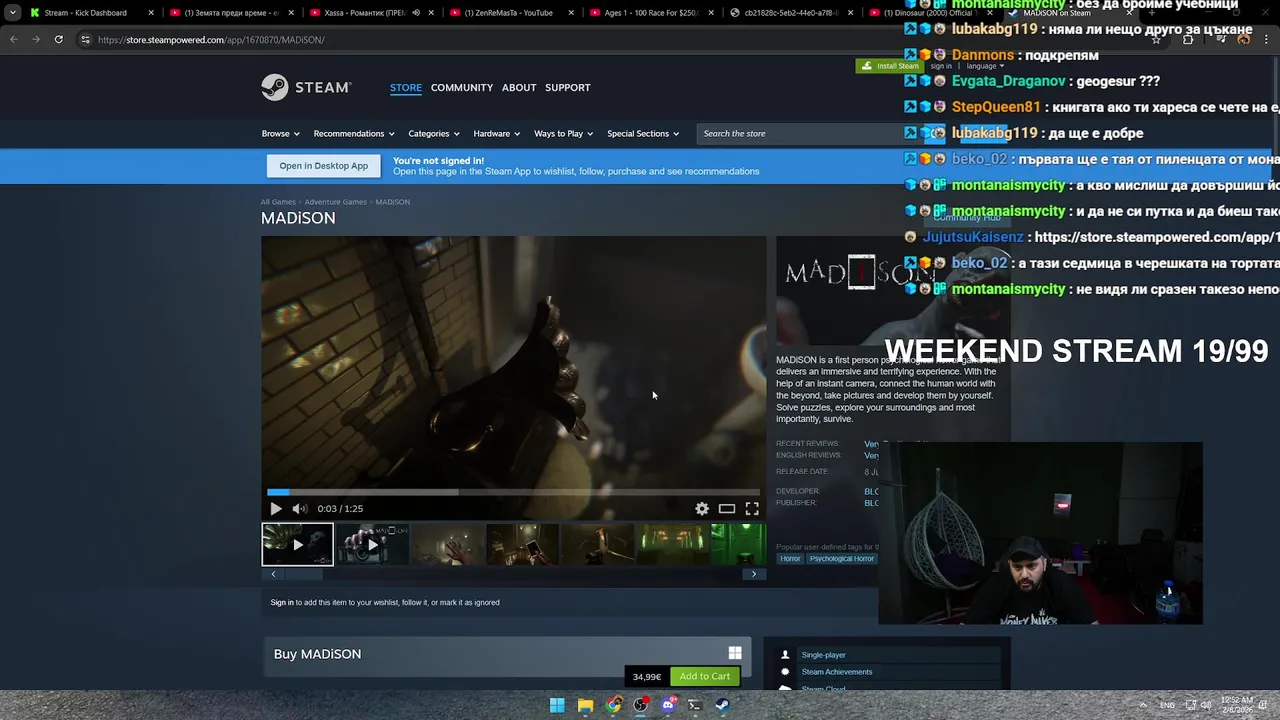Image resolution: width=1280 pixels, height=720 pixels.
Task: Open Steam from the taskbar
Action: coord(722,705)
